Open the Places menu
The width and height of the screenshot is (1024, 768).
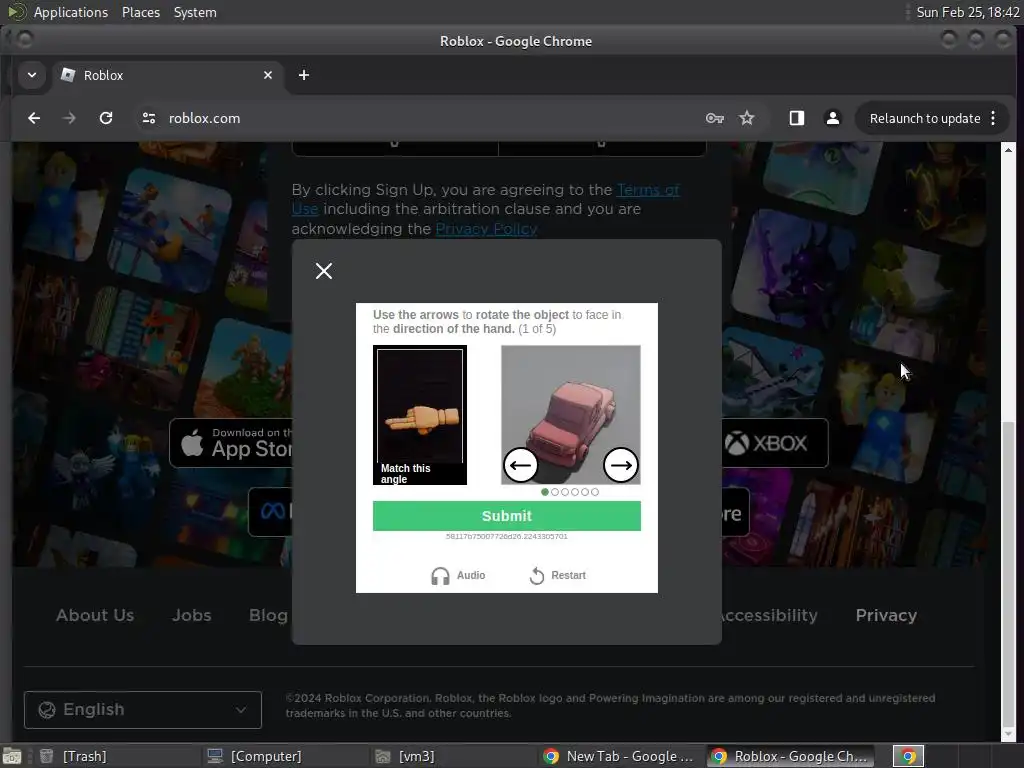(141, 12)
